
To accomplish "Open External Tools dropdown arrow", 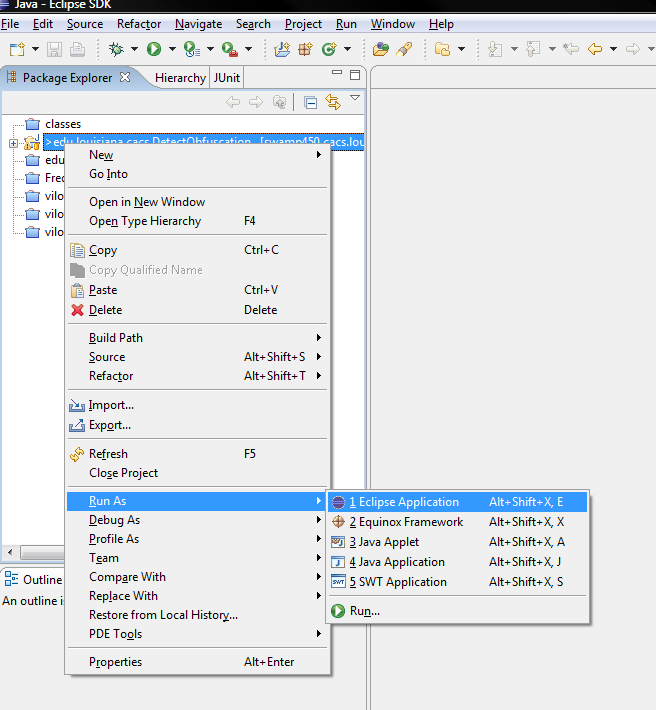I will click(x=249, y=49).
